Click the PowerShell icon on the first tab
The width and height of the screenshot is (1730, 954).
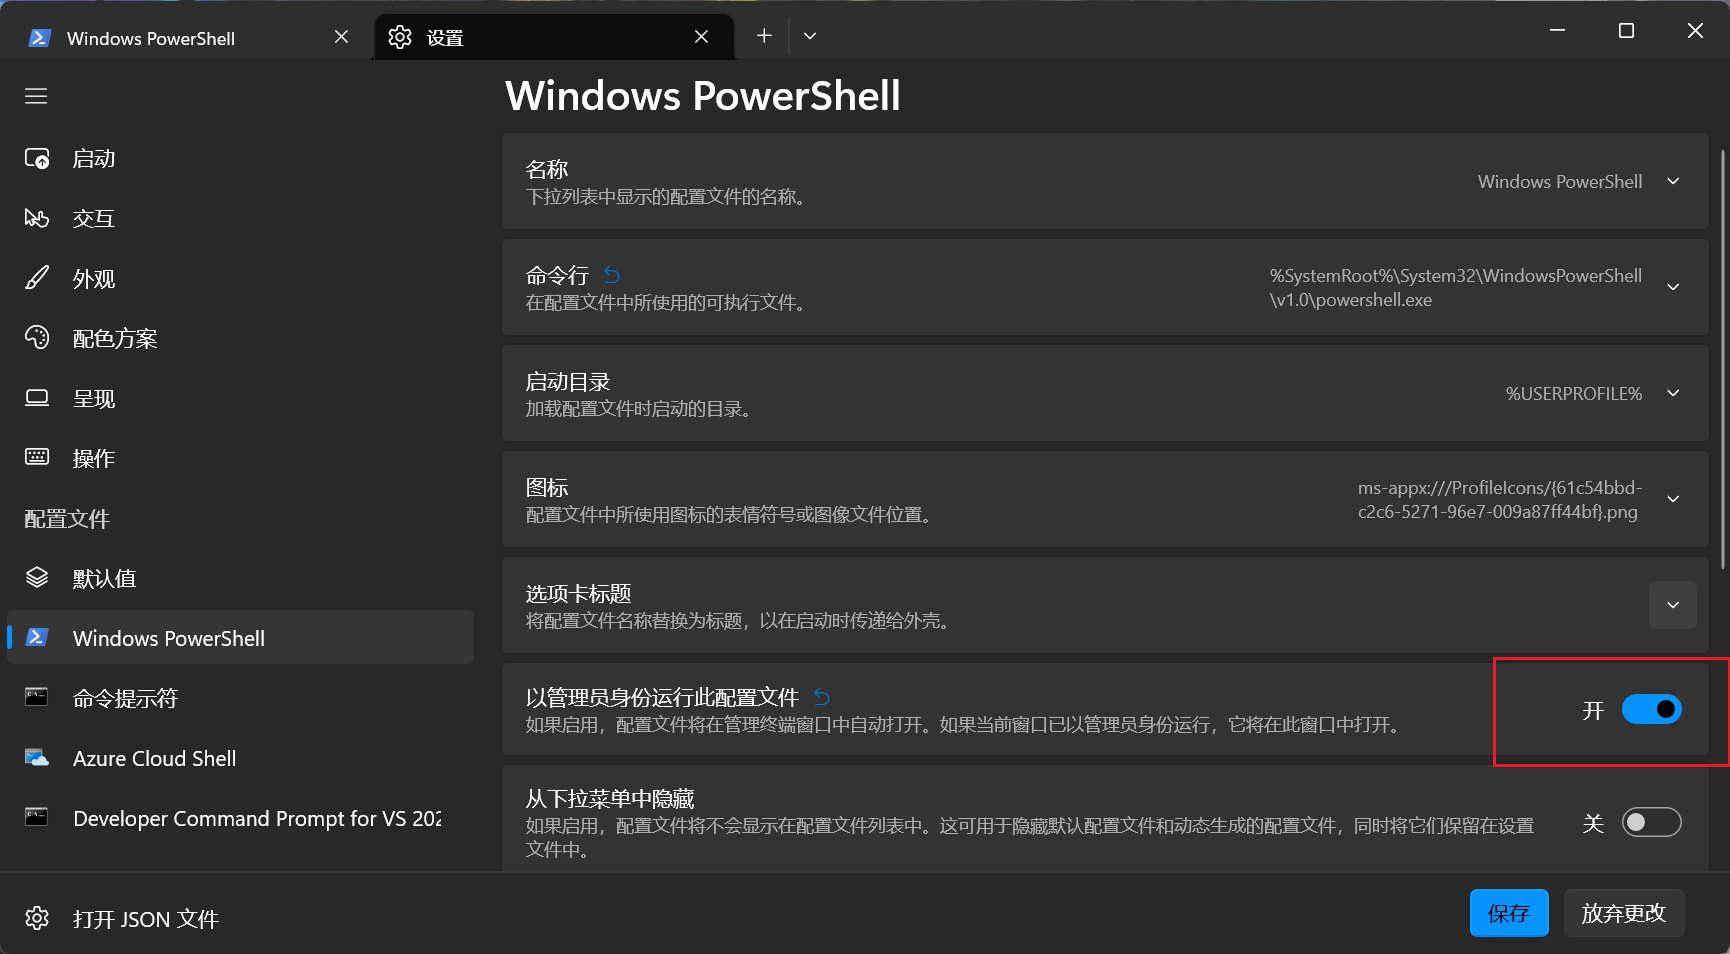pos(40,38)
